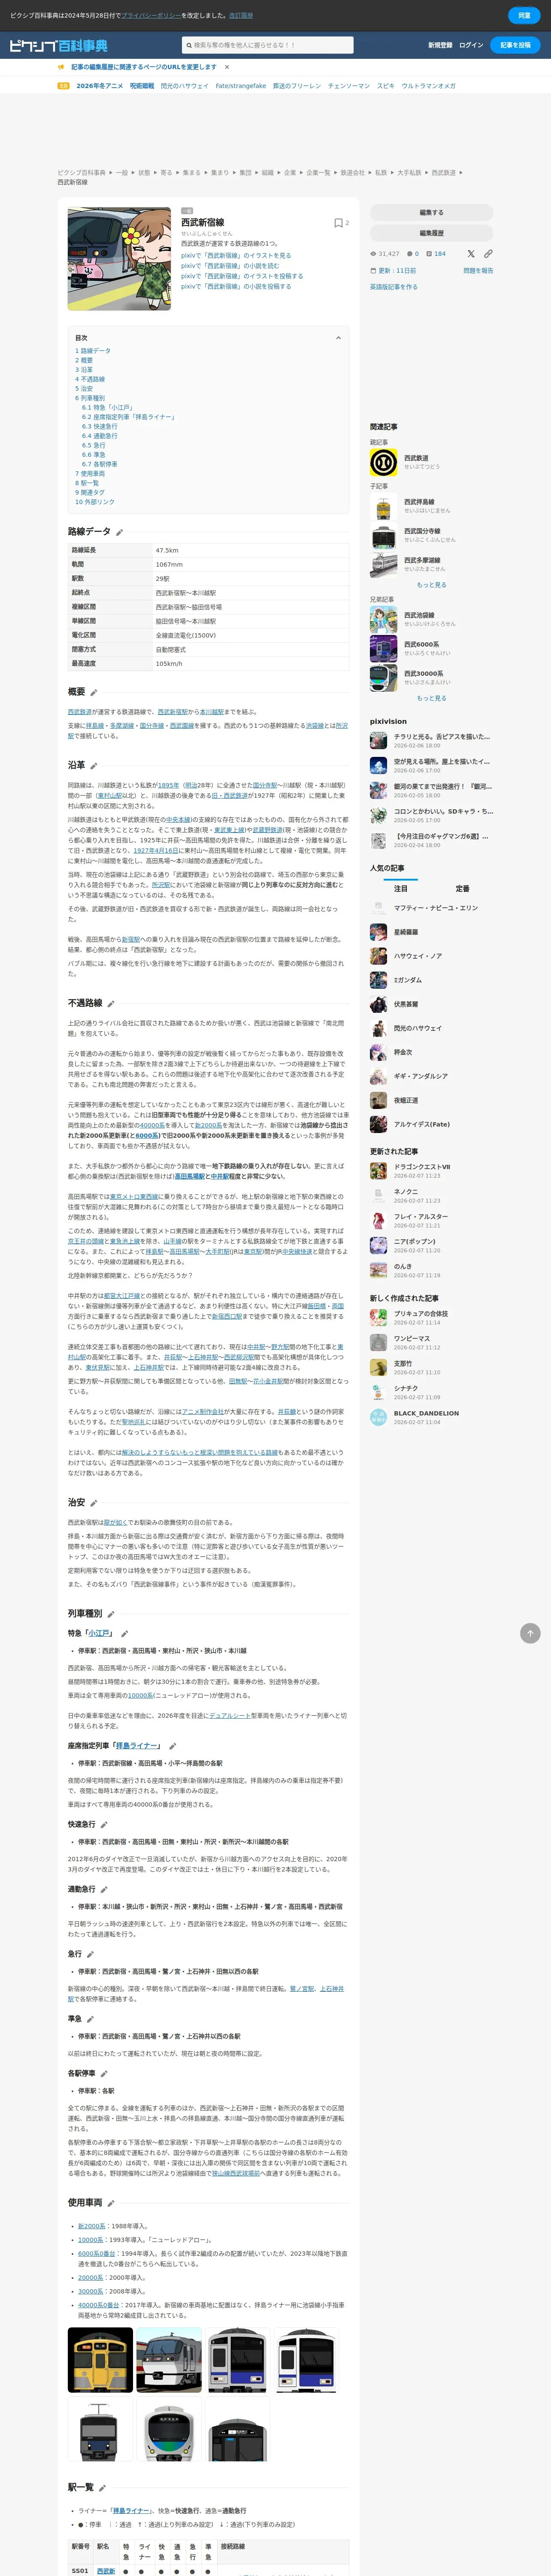The width and height of the screenshot is (551, 2576).
Task: Open 呪術廻戦 trending tag
Action: click(x=142, y=86)
